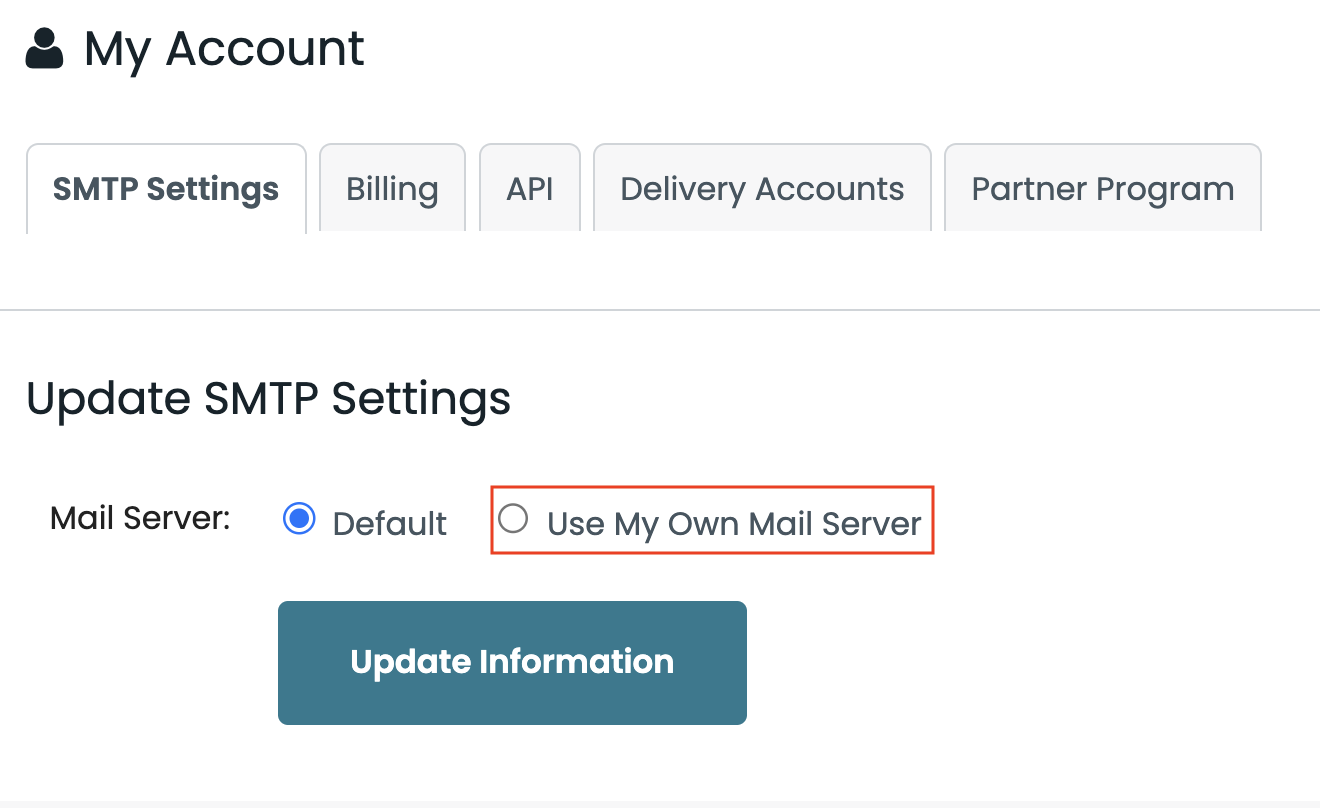Click the My Account page title text
The height and width of the screenshot is (808, 1320).
tap(224, 48)
